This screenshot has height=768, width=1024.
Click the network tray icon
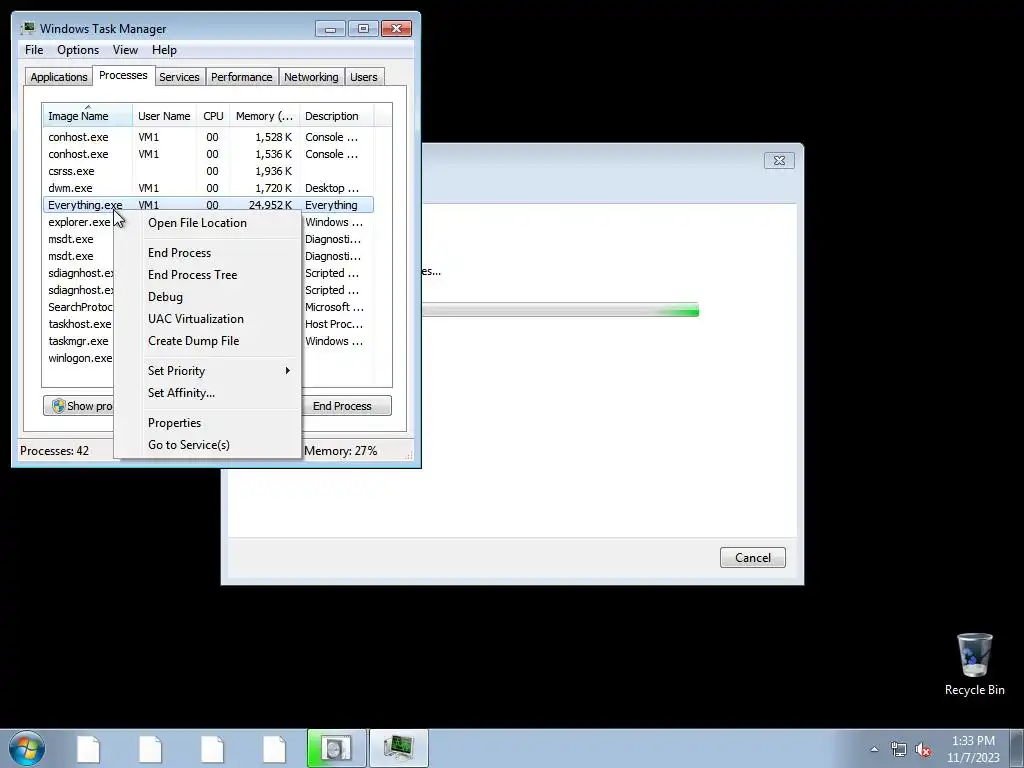[899, 749]
